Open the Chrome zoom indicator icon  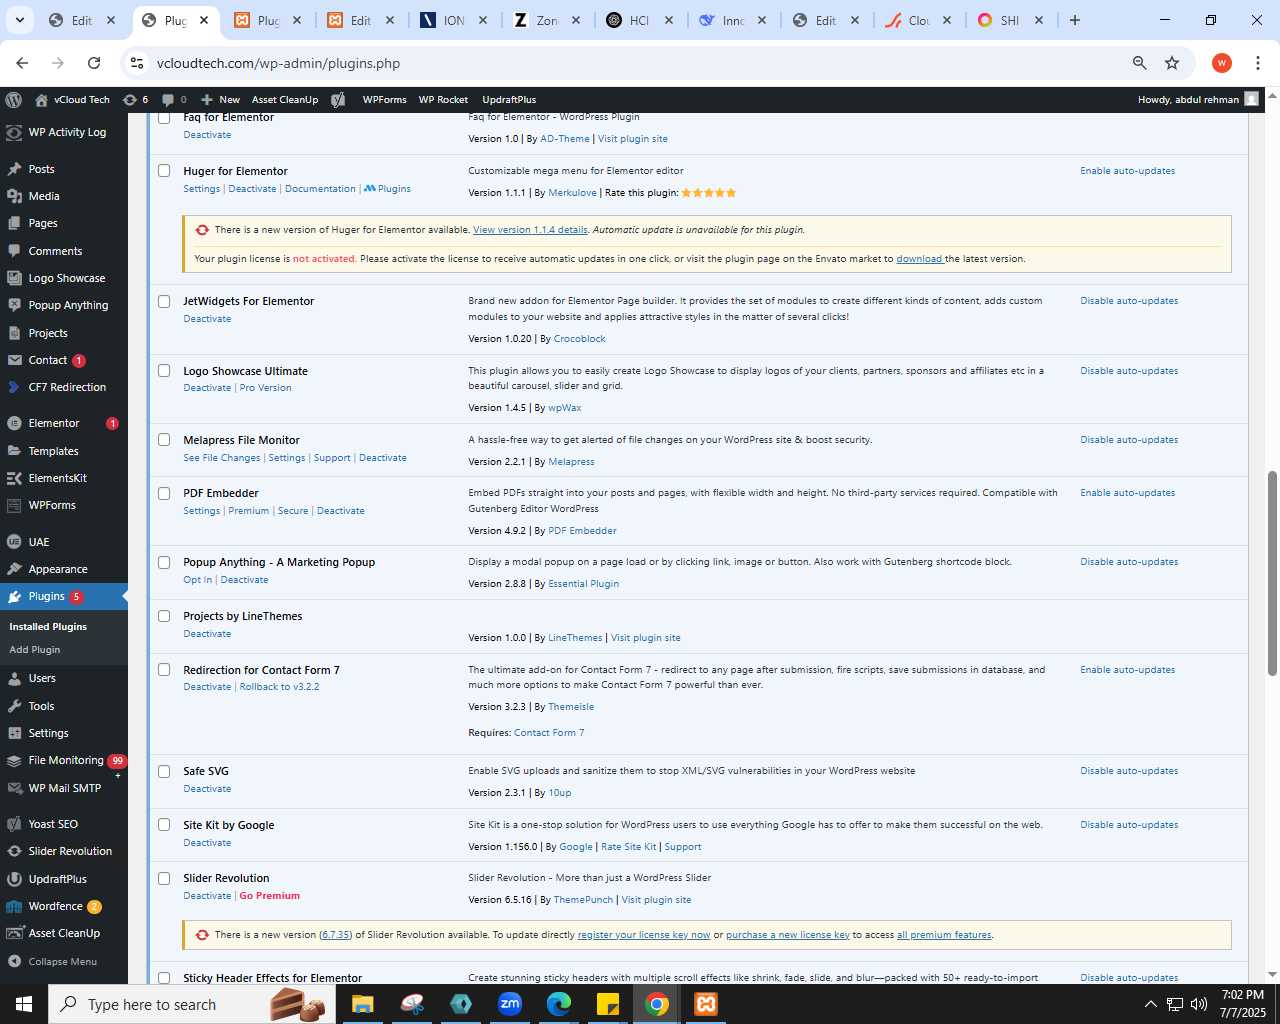tap(1139, 63)
